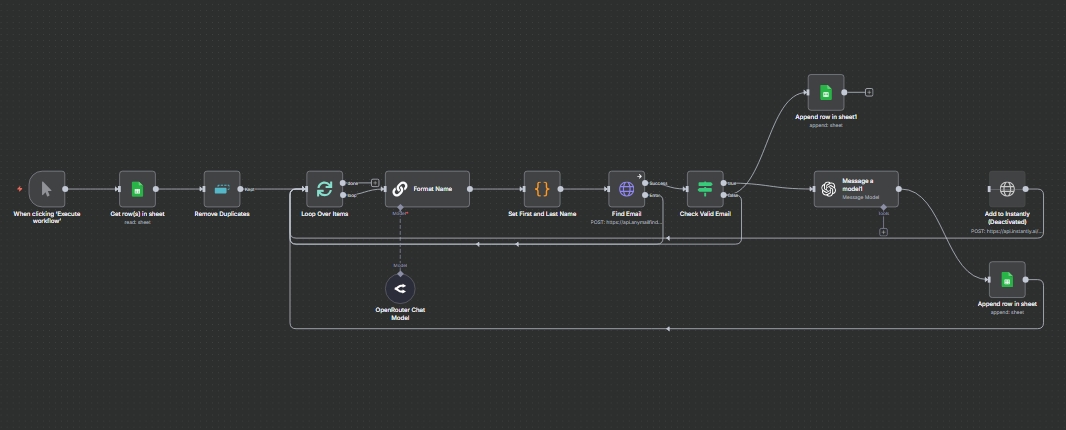Add a tool under 'Message a model1'
Screen dimensions: 1066x430
coord(883,232)
